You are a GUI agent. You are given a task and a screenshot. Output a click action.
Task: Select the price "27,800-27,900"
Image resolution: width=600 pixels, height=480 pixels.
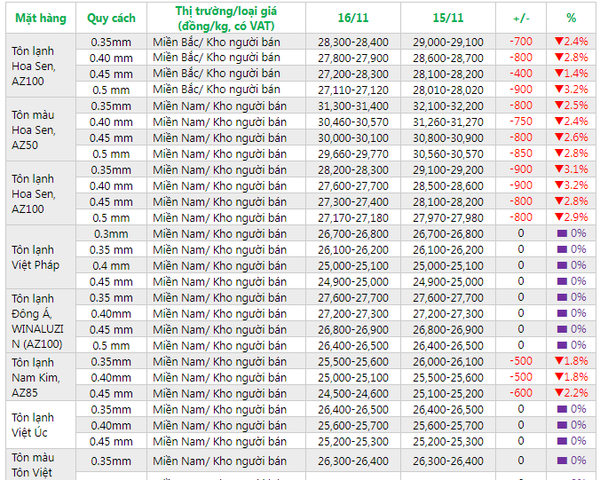coord(353,58)
